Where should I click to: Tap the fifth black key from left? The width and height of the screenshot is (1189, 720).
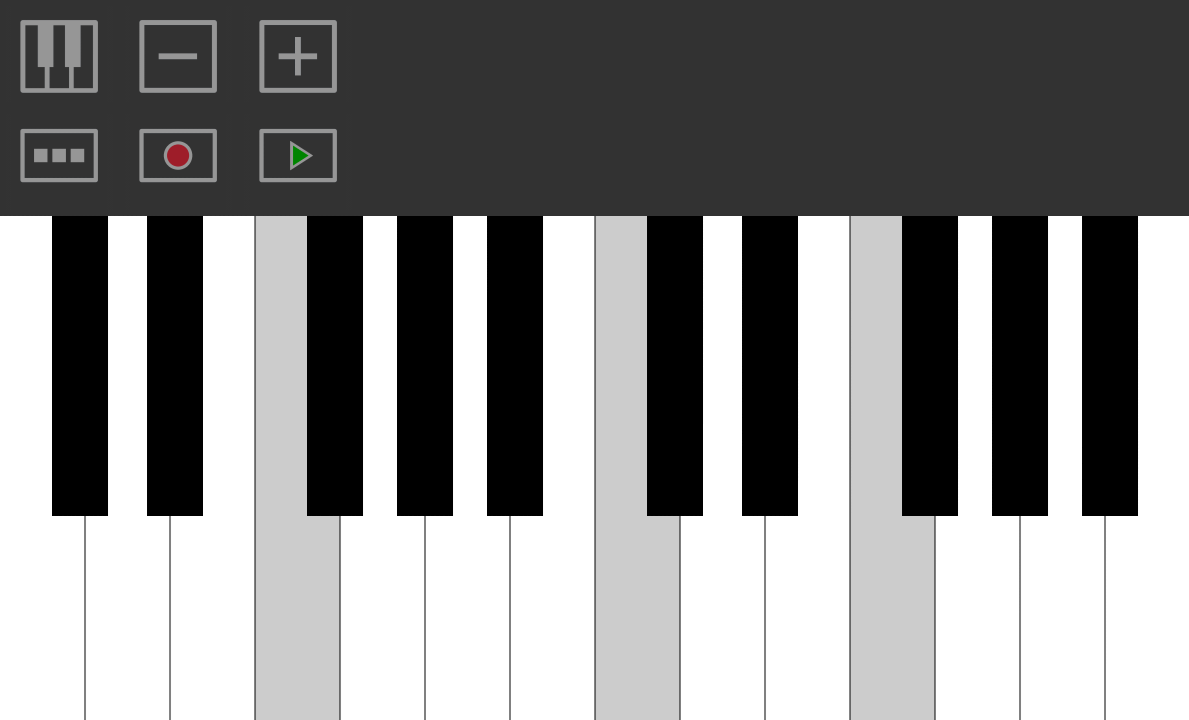point(515,365)
